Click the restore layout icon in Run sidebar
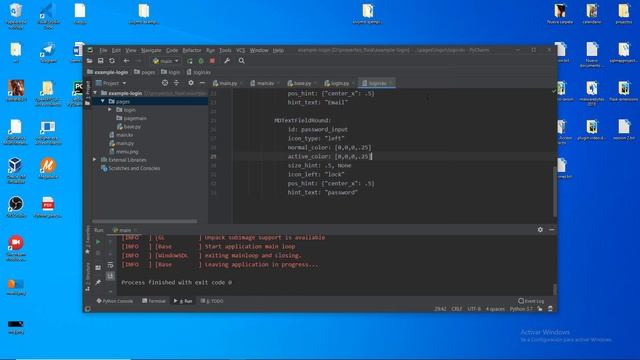 coord(98,268)
